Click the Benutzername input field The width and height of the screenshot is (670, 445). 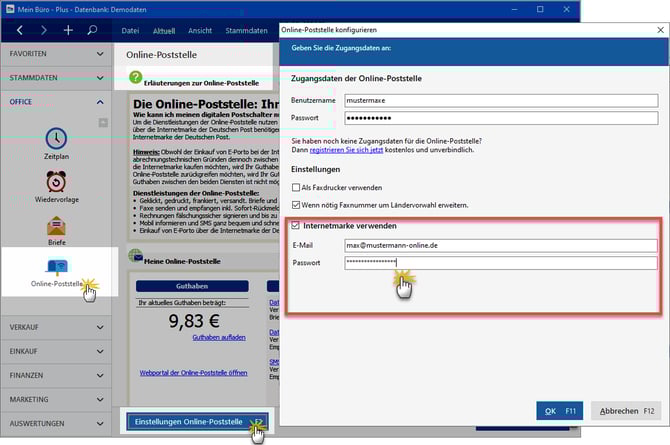[x=501, y=100]
